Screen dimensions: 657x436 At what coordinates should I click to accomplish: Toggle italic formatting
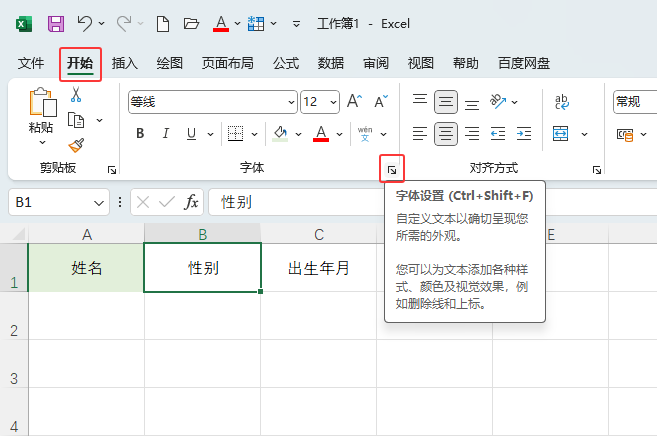click(166, 134)
